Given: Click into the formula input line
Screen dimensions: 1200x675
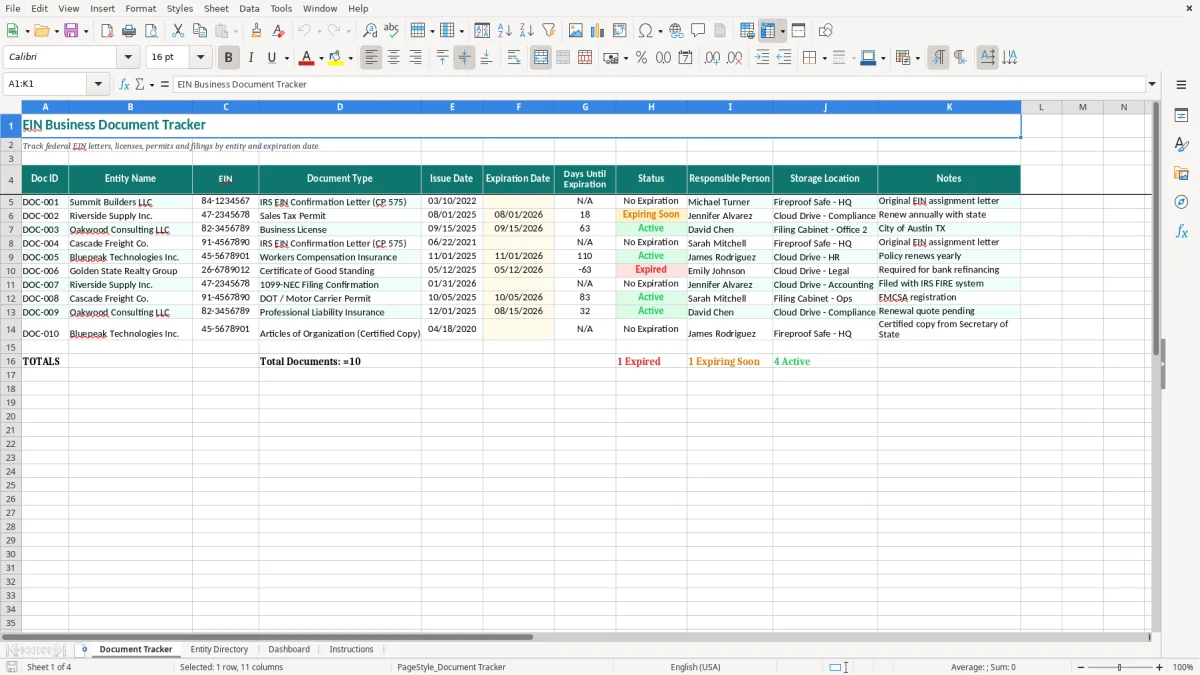Looking at the screenshot, I should pyautogui.click(x=658, y=85).
